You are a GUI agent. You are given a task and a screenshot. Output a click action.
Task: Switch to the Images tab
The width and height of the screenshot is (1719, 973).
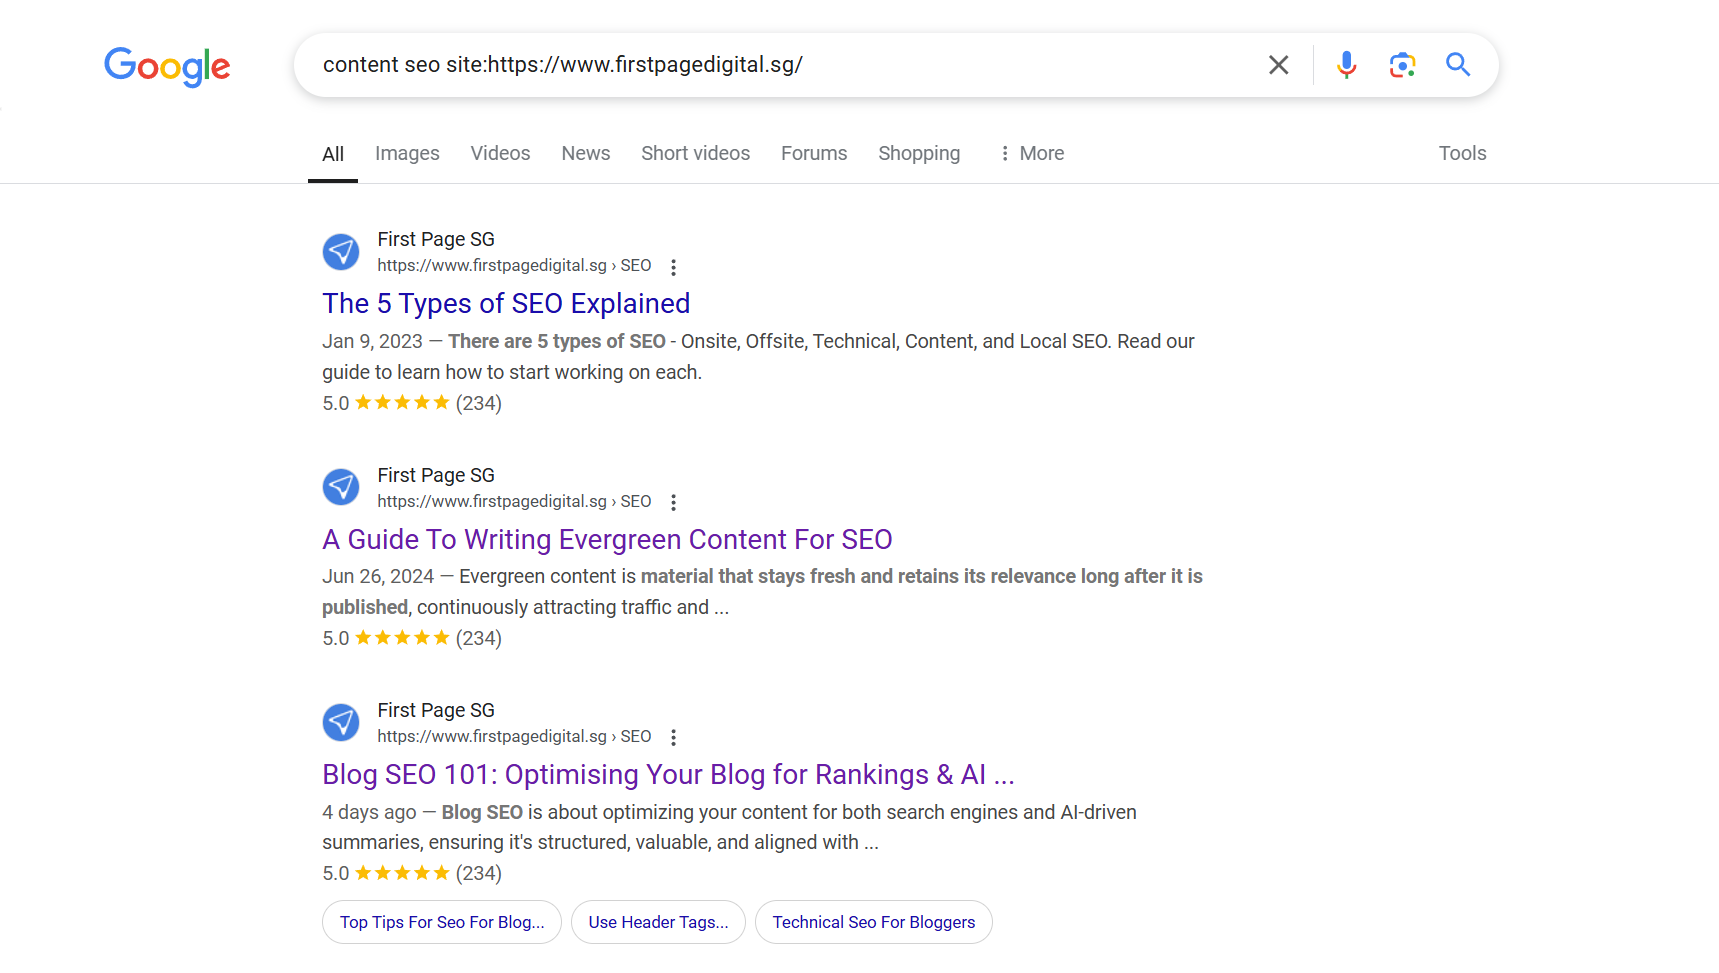pos(407,153)
